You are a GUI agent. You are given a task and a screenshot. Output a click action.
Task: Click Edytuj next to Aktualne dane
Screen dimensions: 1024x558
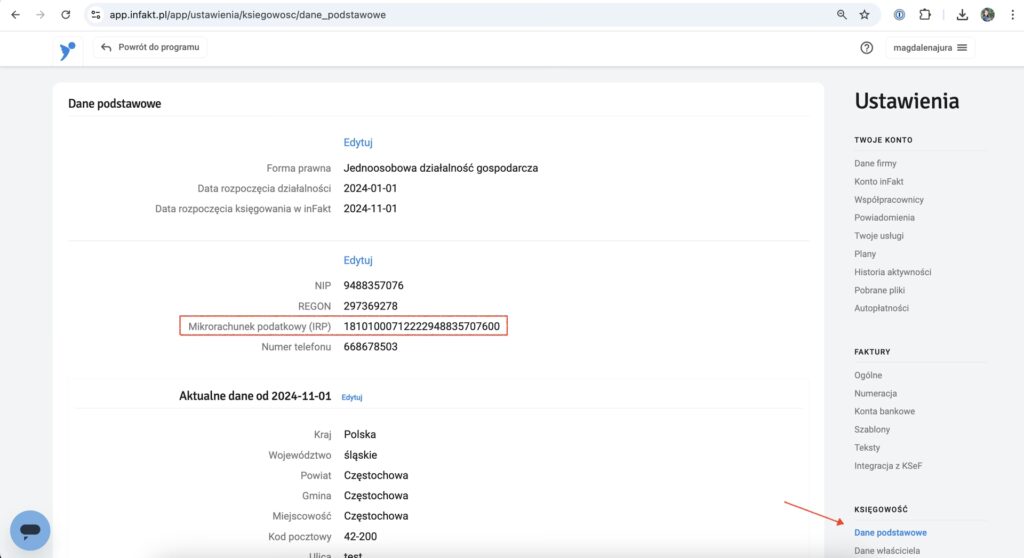coord(351,397)
